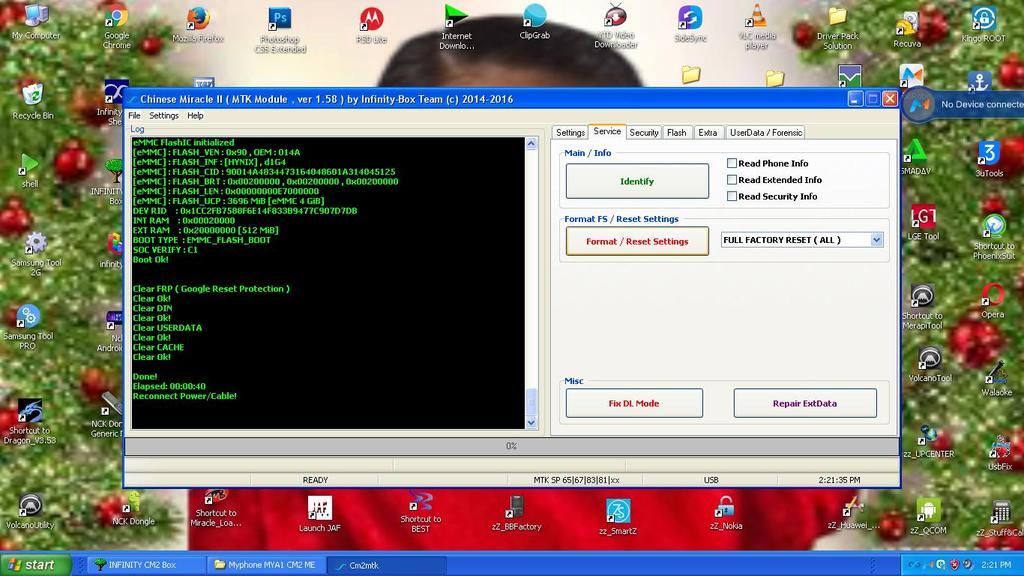Click the 'BOOT TYPE : EMMC_FLASH_BOOT' log line
This screenshot has height=576, width=1024.
tap(201, 240)
